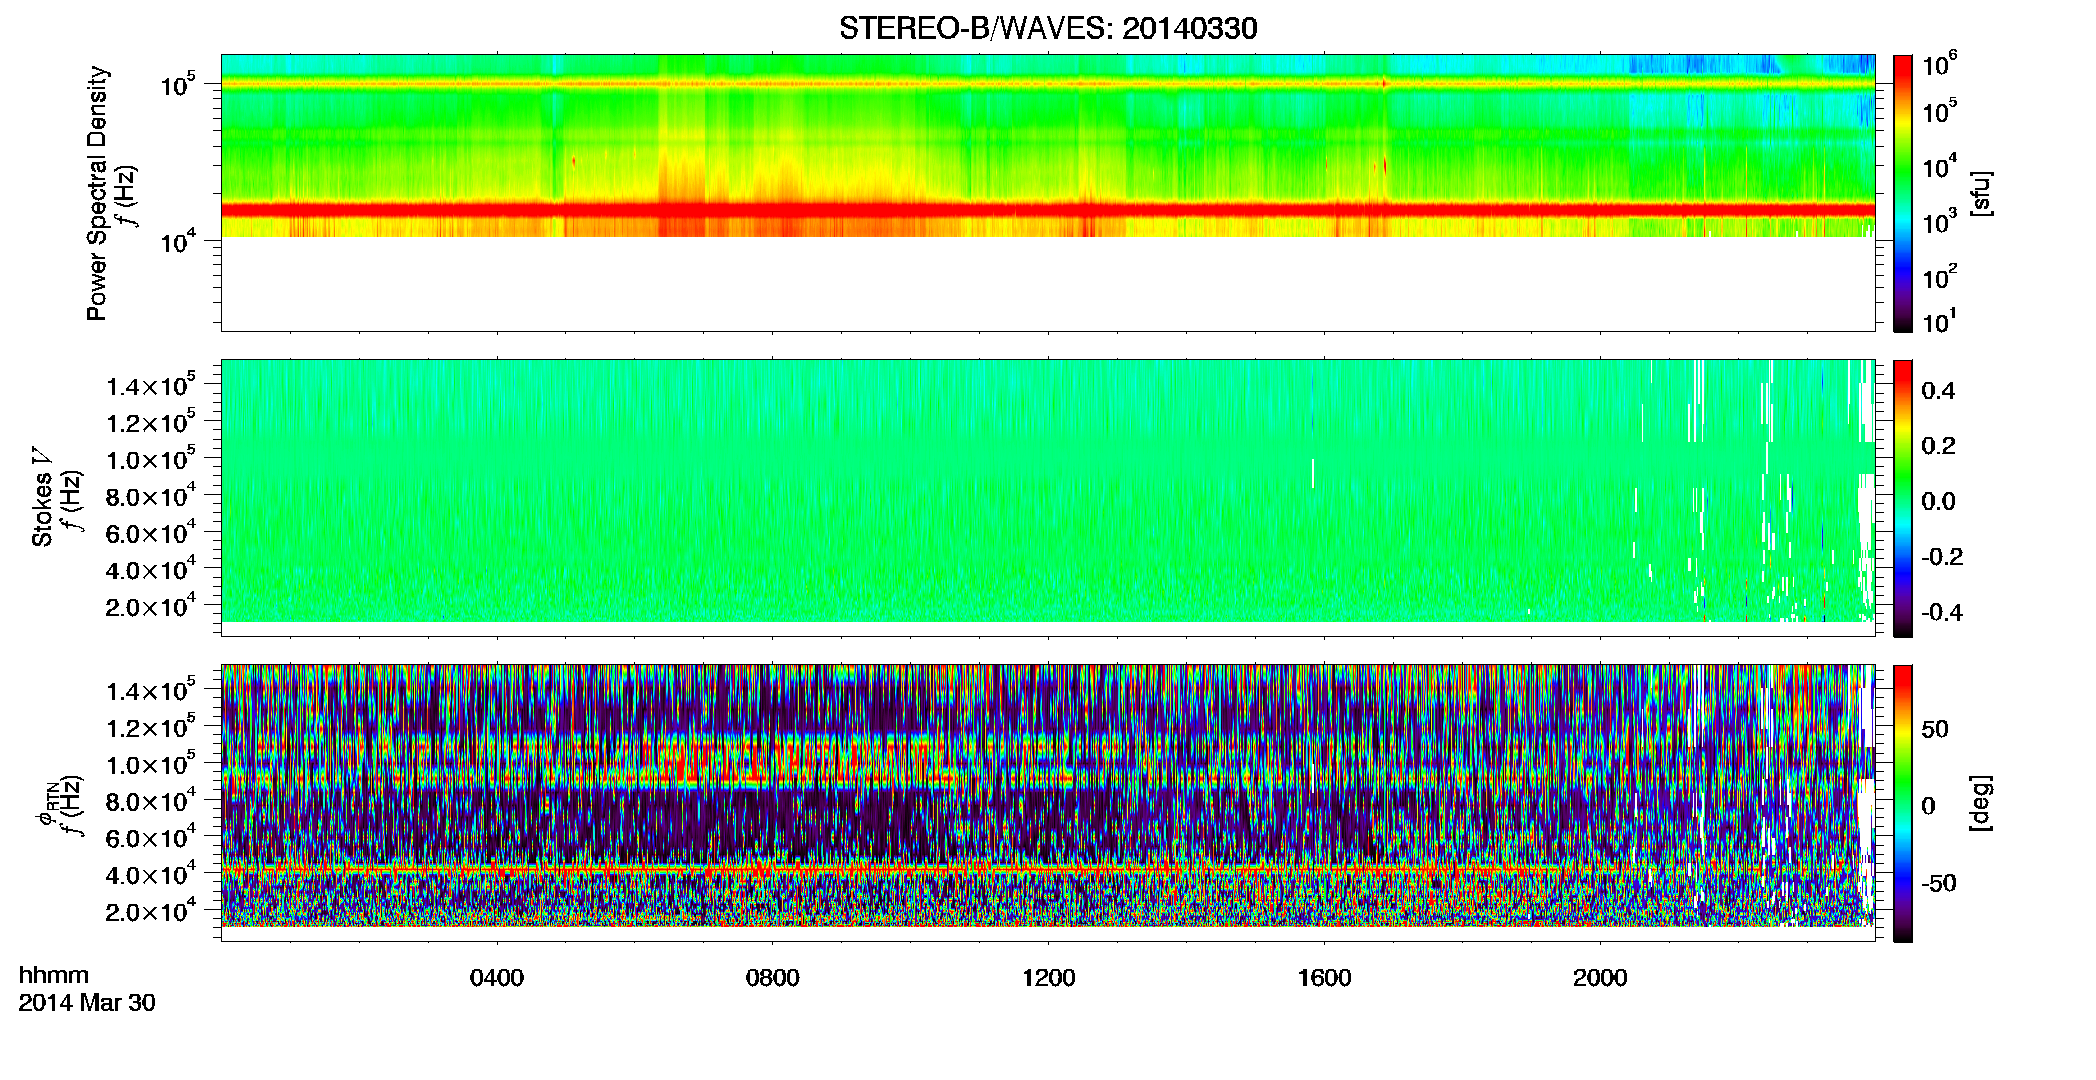This screenshot has height=1080, width=2096.
Task: Click the white empty area below the spectrum
Action: pyautogui.click(x=1047, y=283)
